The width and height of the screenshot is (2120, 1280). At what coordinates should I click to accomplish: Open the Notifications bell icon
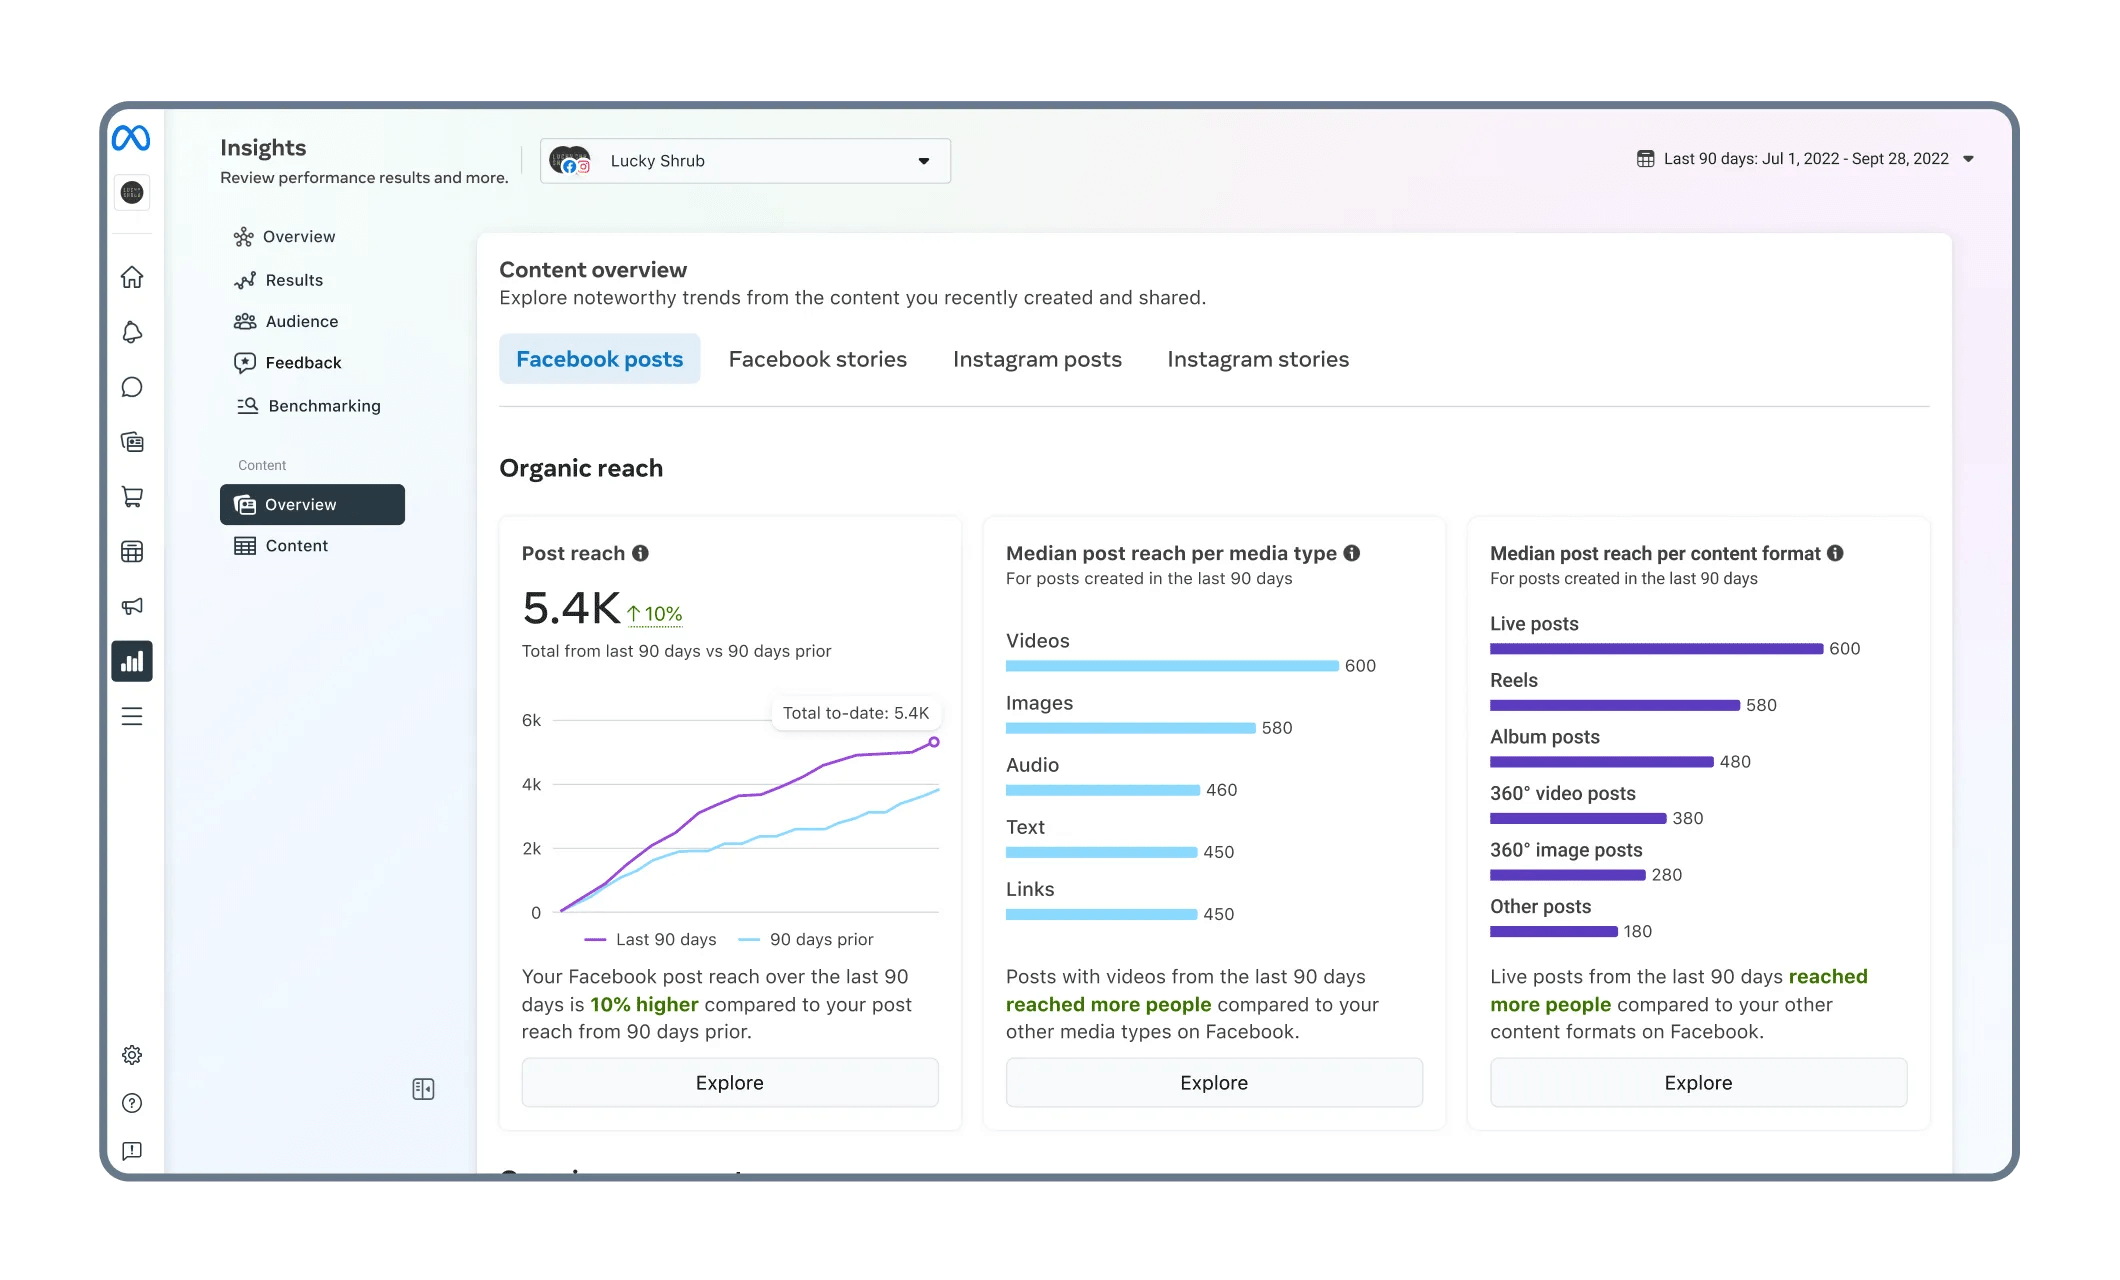(x=131, y=332)
